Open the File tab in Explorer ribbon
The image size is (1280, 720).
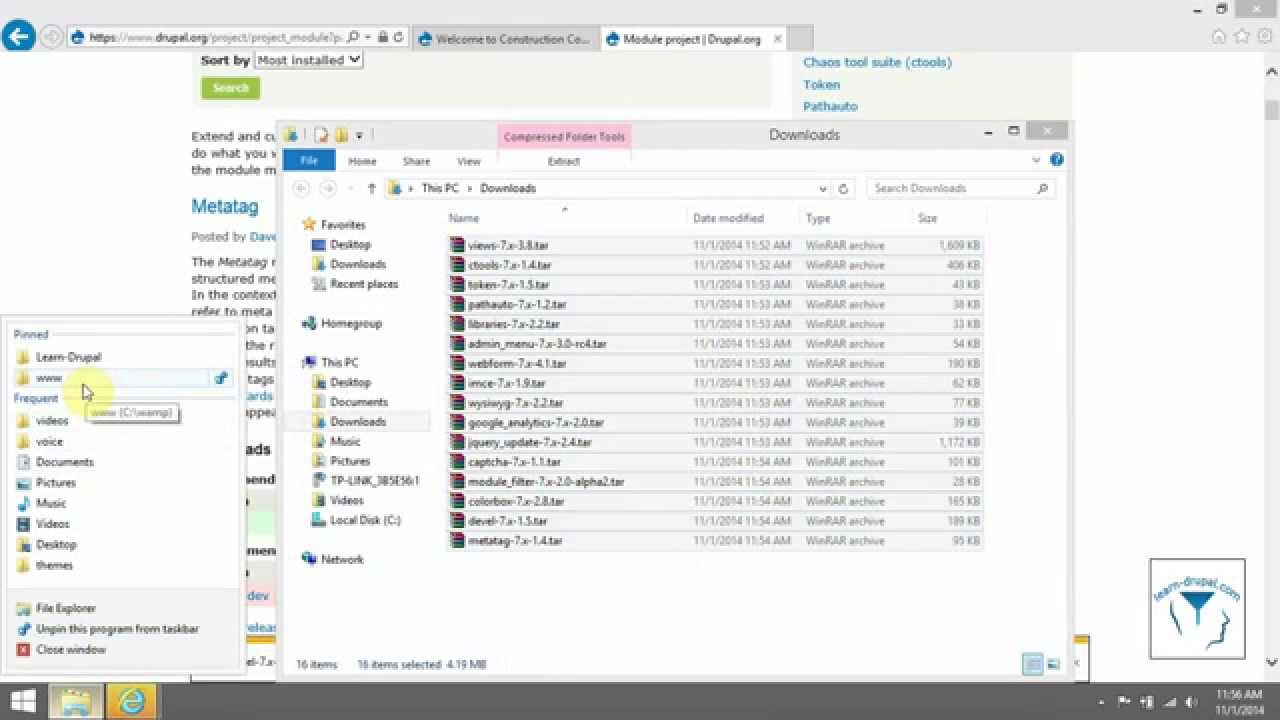pos(309,161)
